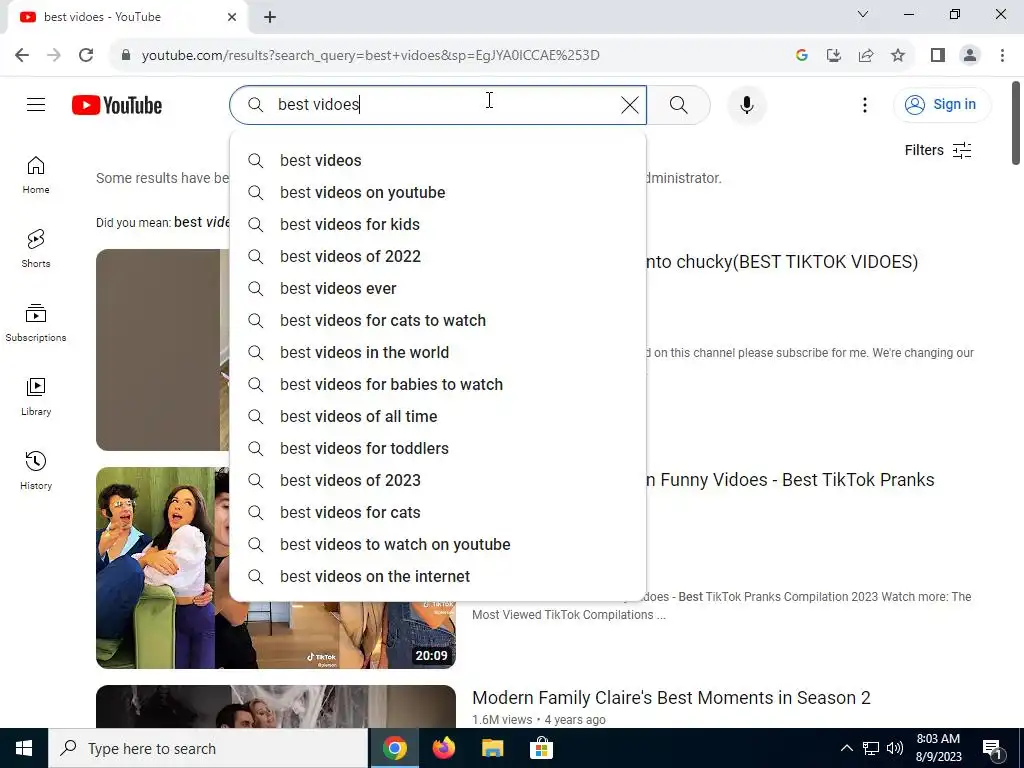
Task: Open History in the sidebar
Action: click(36, 471)
